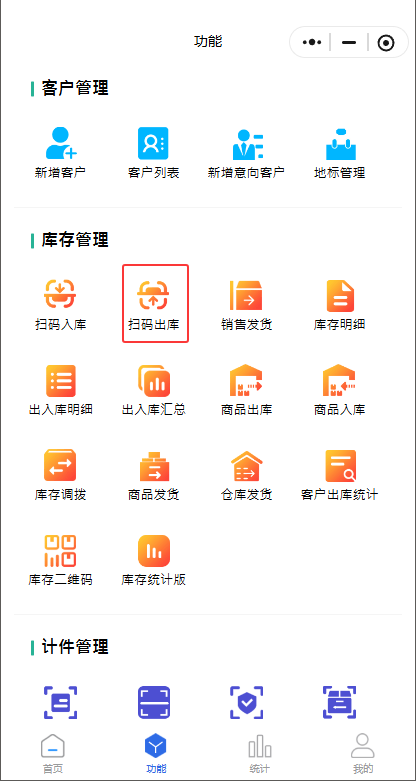The height and width of the screenshot is (781, 416).
Task: Switch to the 首页 home tab
Action: click(x=52, y=754)
